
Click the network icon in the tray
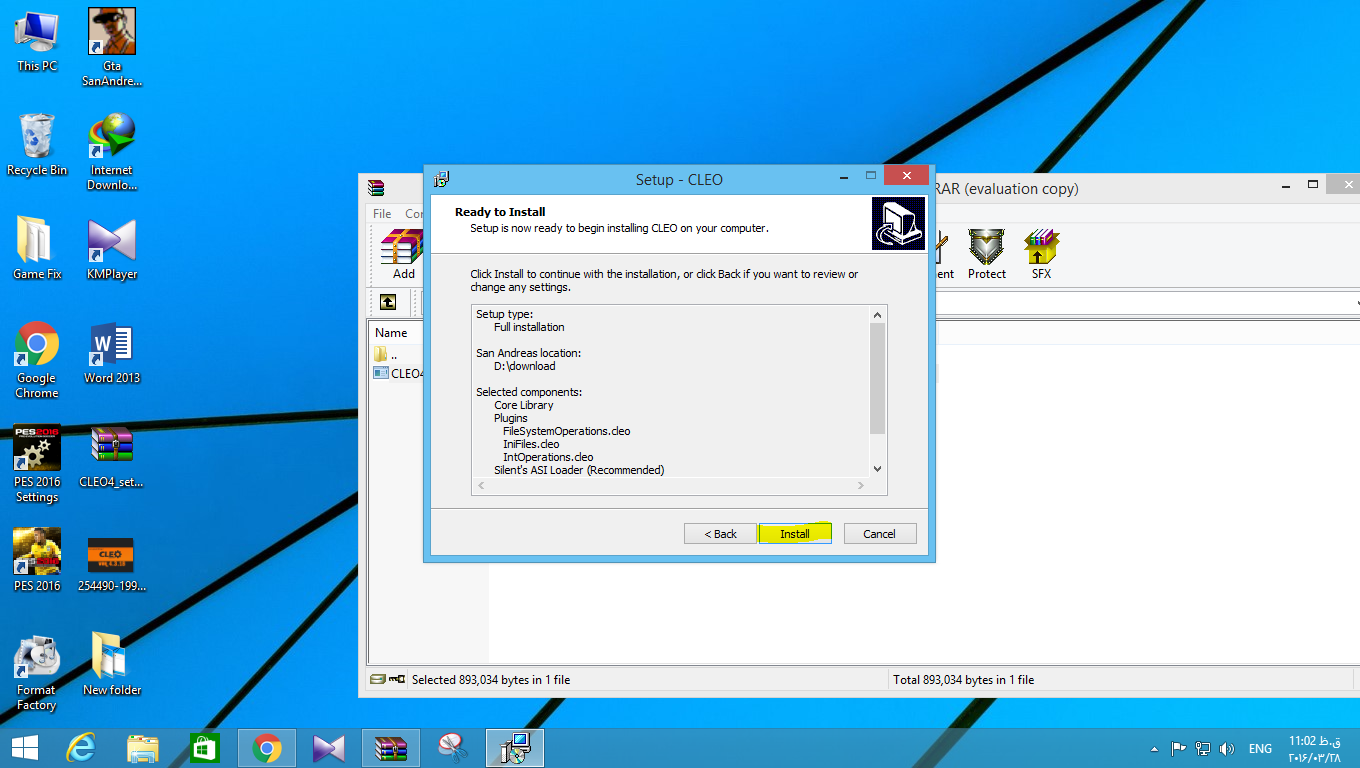coord(1203,749)
